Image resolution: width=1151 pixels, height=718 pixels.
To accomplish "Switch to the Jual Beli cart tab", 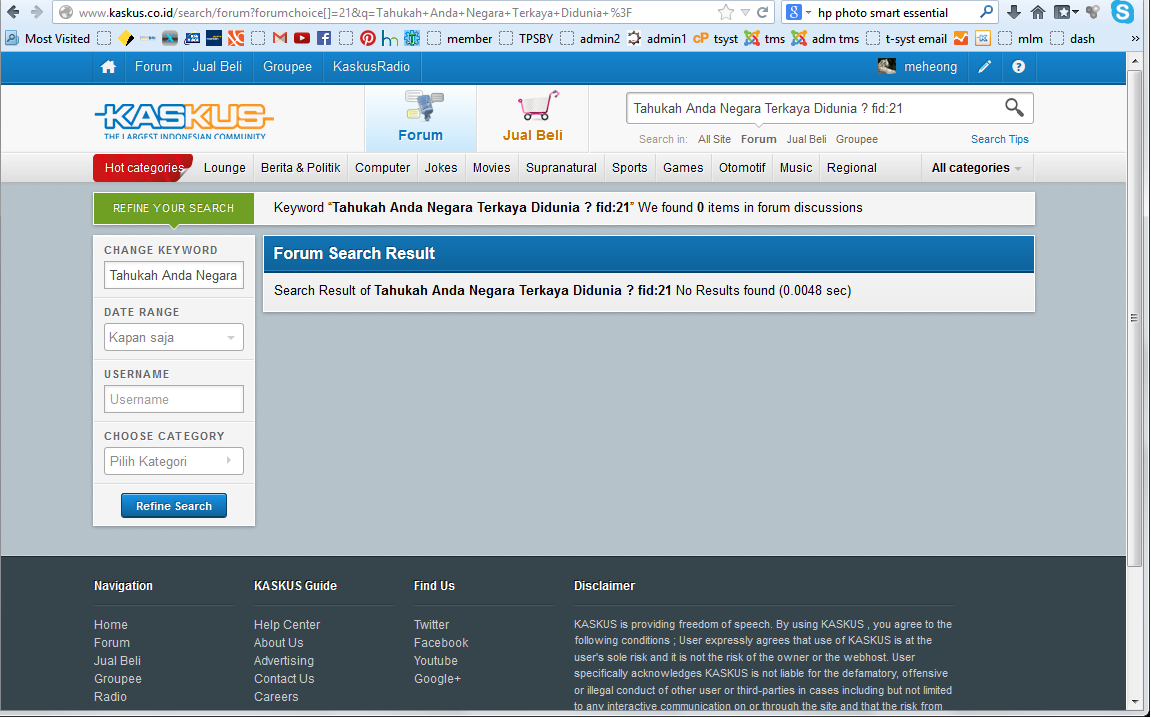I will [533, 118].
